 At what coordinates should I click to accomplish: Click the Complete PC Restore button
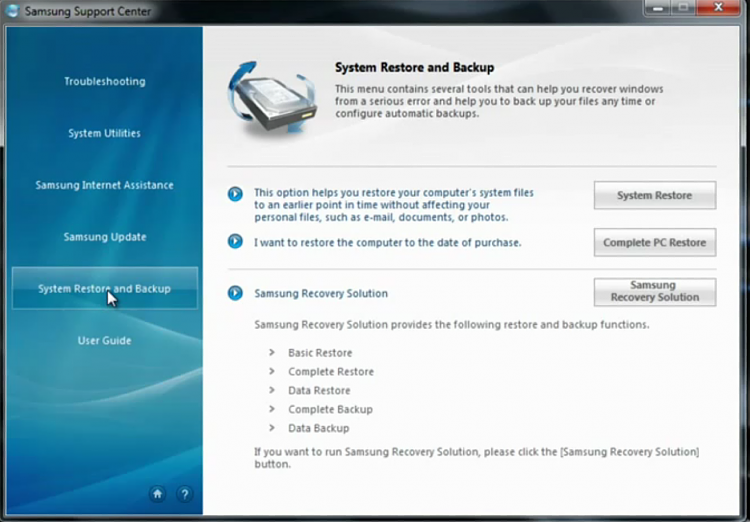tap(655, 243)
